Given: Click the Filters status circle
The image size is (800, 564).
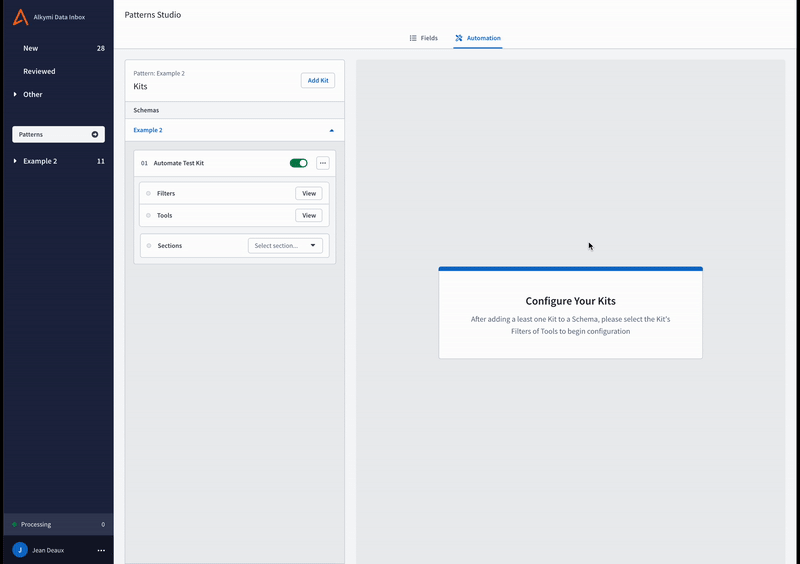Looking at the screenshot, I should (148, 193).
